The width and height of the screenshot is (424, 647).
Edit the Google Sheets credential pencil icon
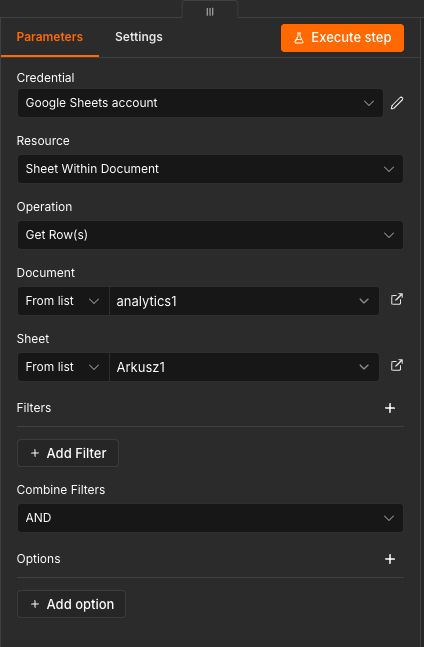click(397, 103)
